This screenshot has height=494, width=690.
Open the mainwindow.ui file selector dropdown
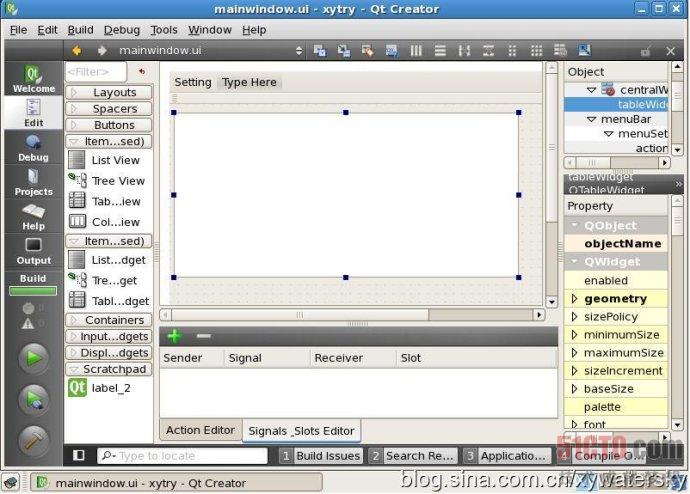click(299, 51)
